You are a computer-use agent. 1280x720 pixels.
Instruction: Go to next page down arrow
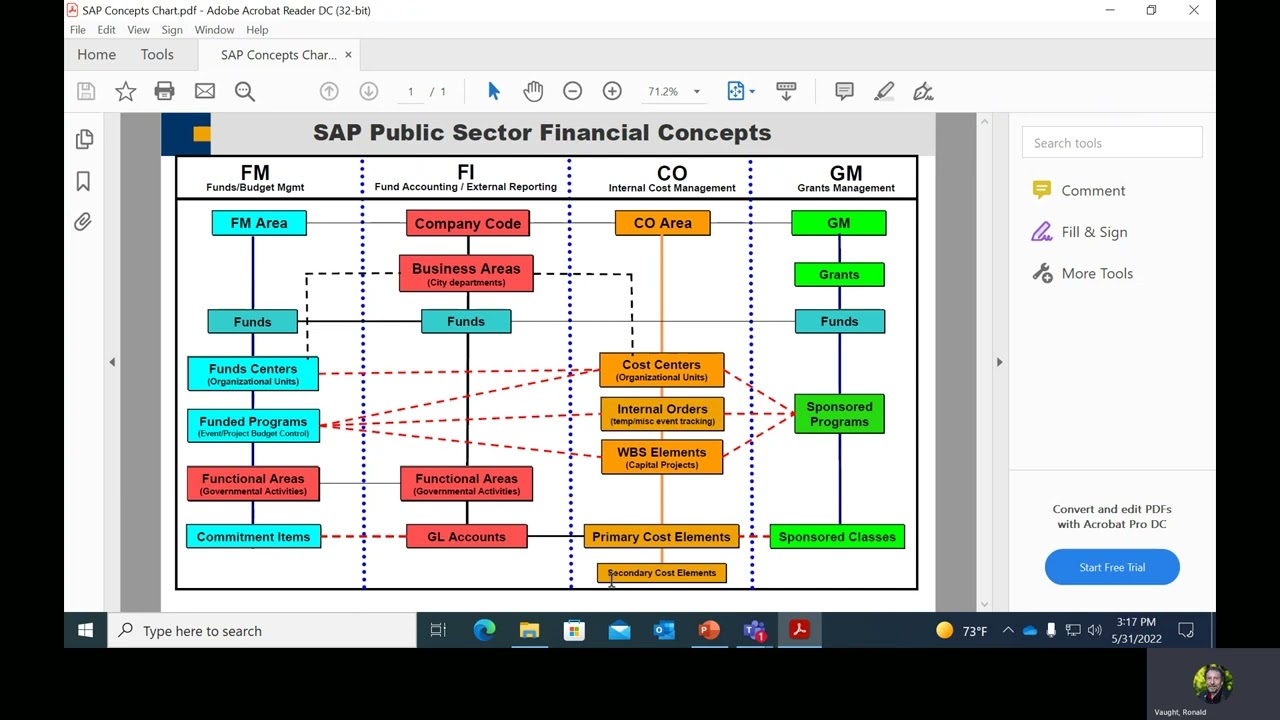(x=369, y=91)
